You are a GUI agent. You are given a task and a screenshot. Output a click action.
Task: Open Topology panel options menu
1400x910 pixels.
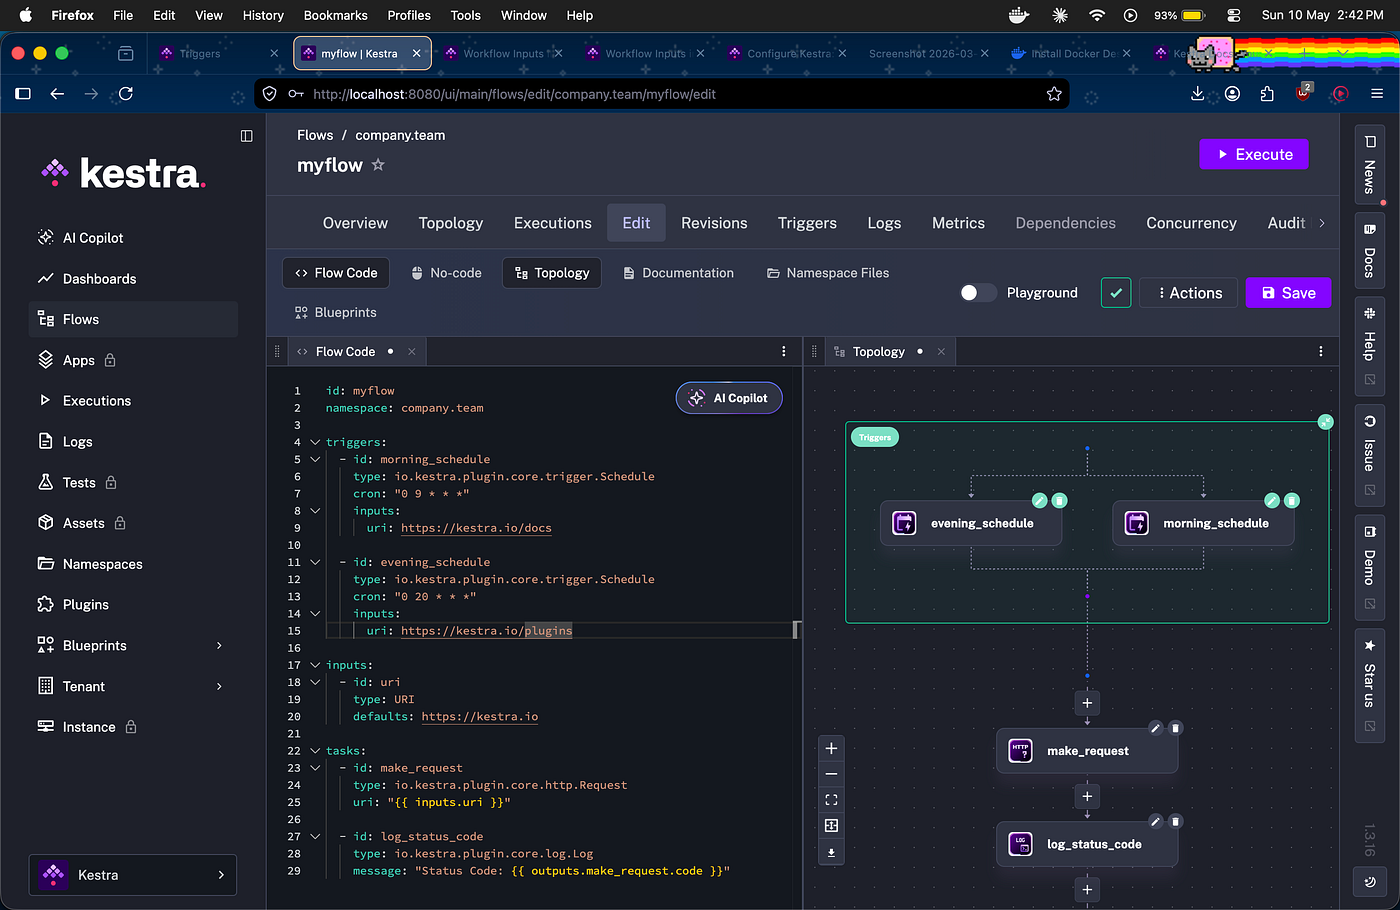tap(1321, 351)
